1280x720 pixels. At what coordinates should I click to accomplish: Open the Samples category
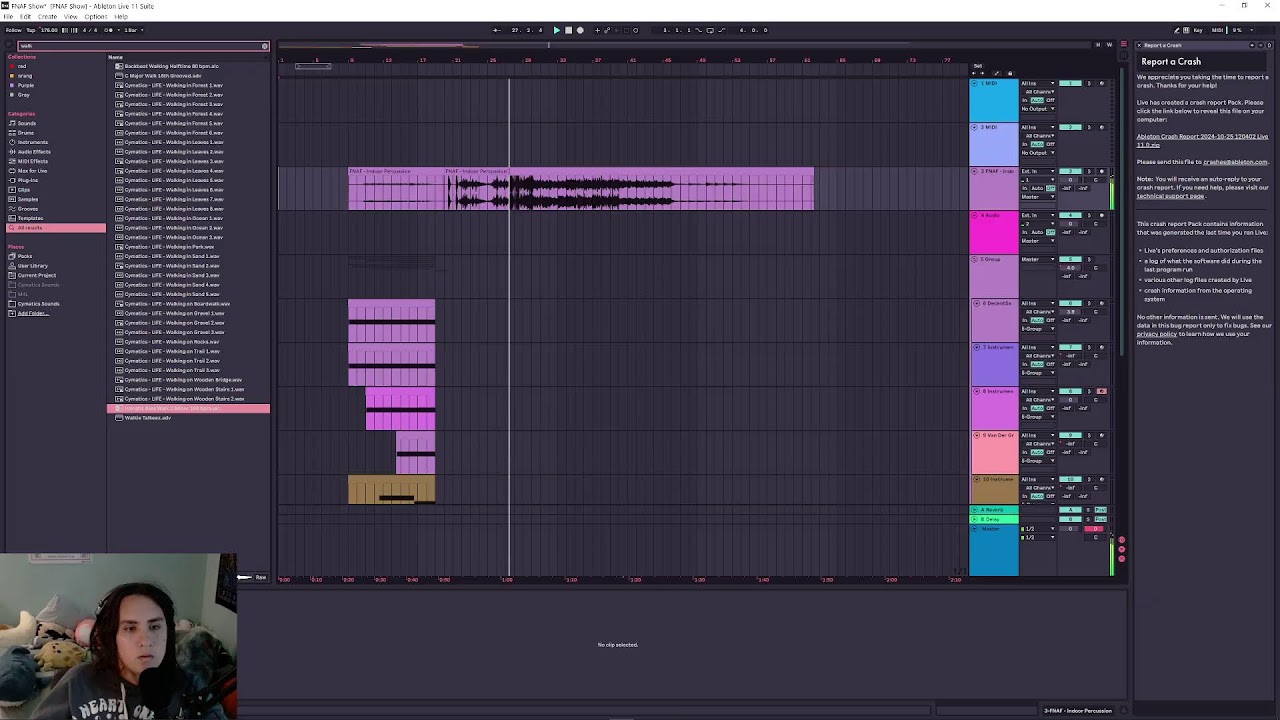28,199
